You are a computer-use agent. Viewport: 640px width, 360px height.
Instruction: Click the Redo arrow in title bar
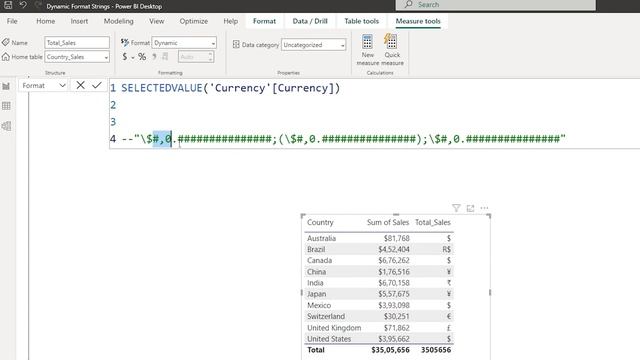(x=38, y=5)
